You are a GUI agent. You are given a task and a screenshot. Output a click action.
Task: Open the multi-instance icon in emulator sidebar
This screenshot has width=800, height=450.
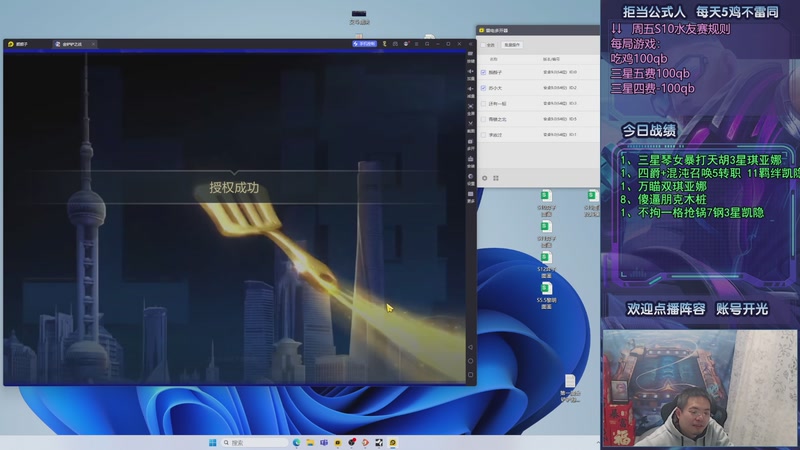pos(470,144)
